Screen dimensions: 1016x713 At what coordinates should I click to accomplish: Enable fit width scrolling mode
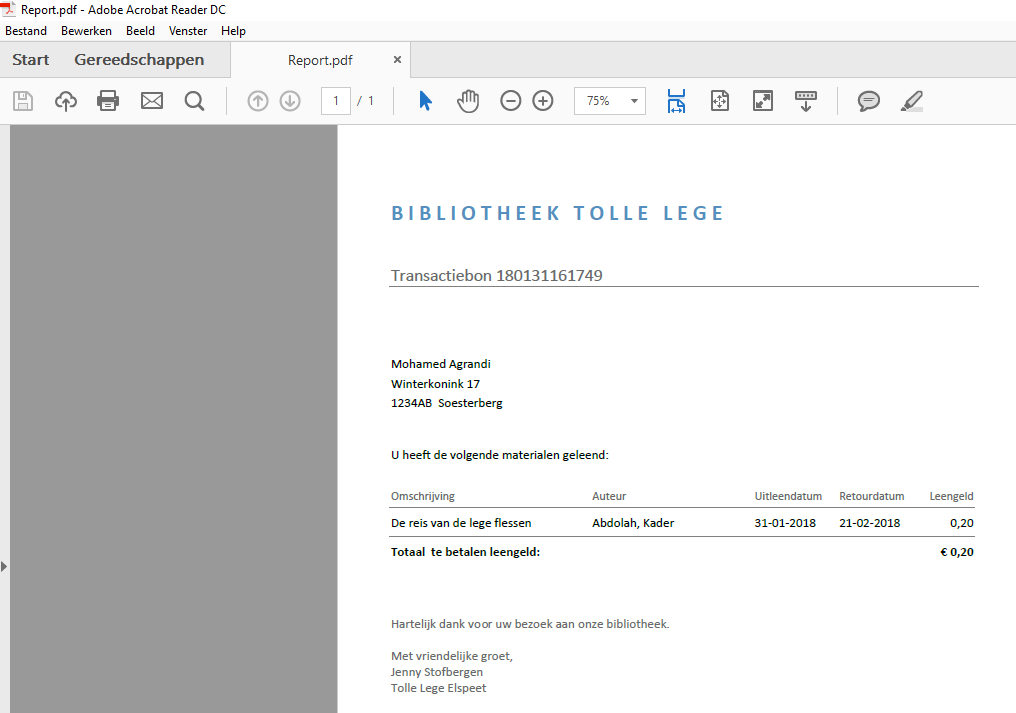point(677,101)
